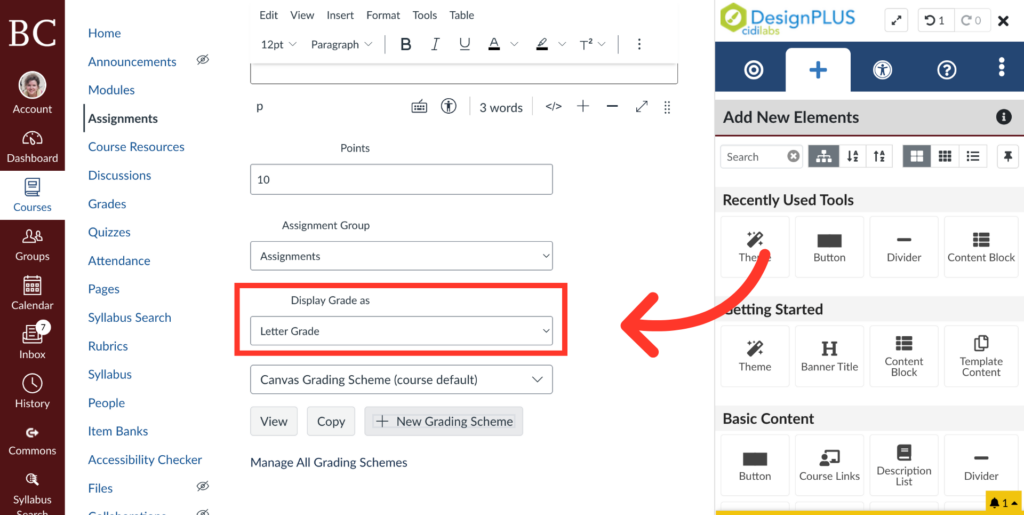The height and width of the screenshot is (515, 1024).
Task: Click info icon beside Add New Elements
Action: click(1003, 117)
